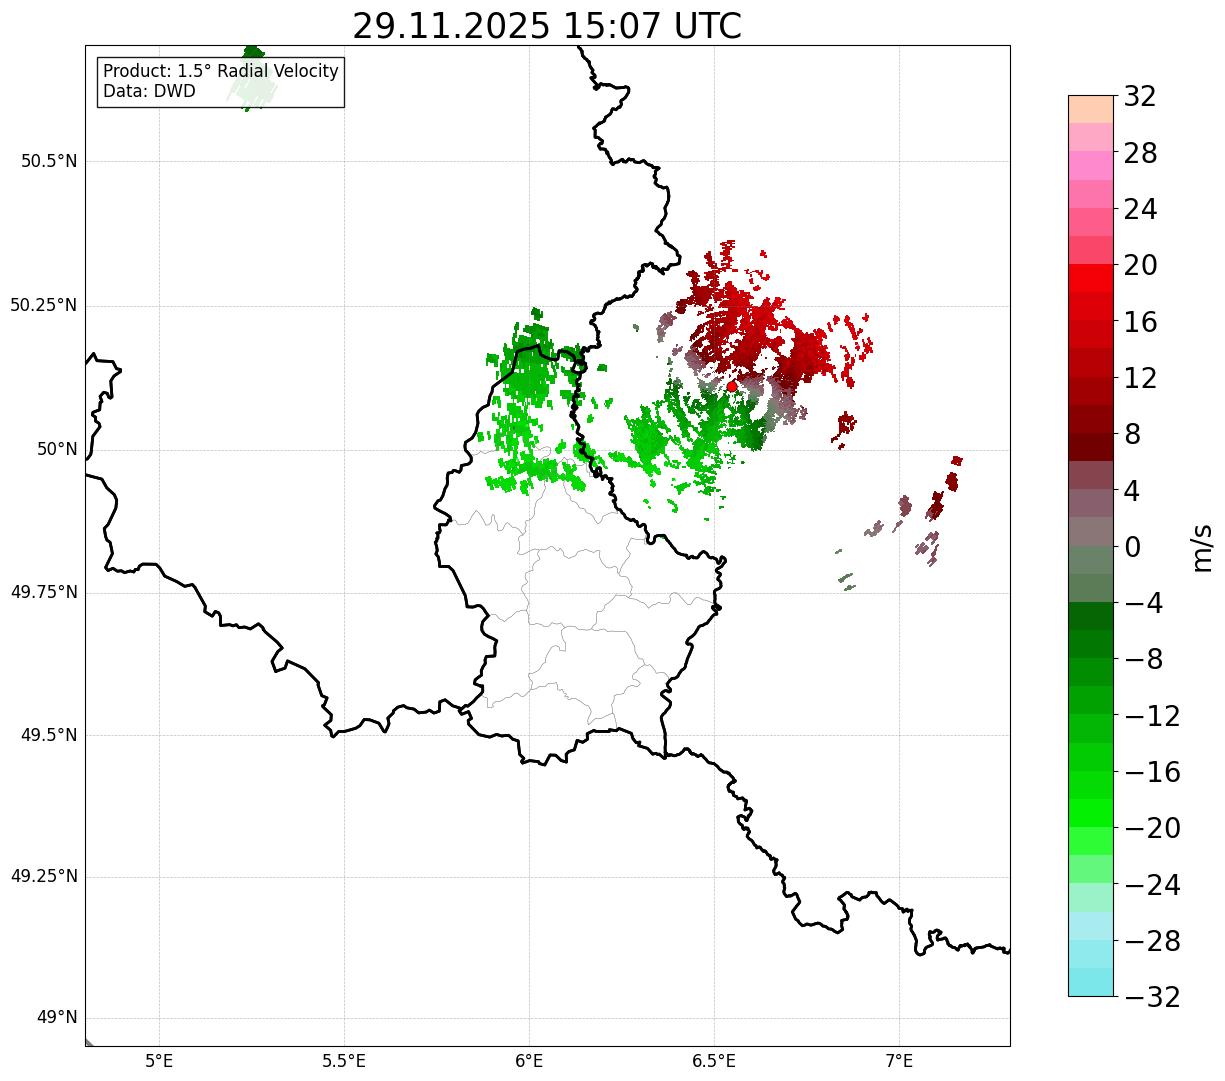1225x1081 pixels.
Task: Click the m/s colorbar unit label
Action: 1203,547
